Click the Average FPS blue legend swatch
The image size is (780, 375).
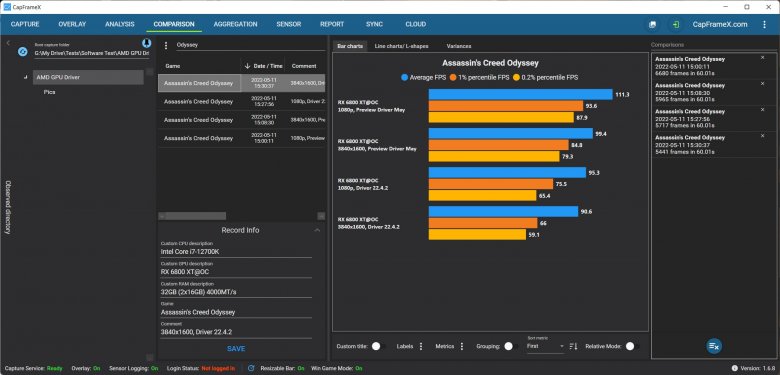click(x=404, y=78)
